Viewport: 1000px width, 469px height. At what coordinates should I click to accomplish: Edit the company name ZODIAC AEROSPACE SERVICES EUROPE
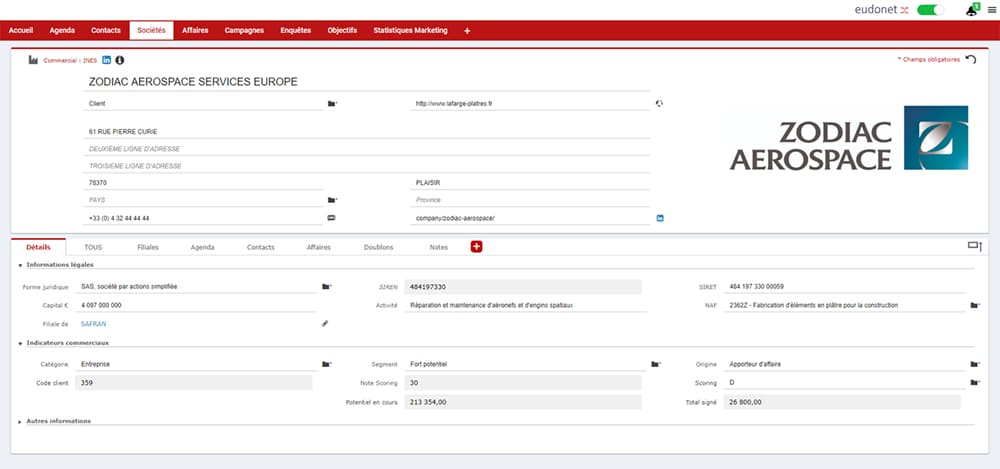(x=369, y=82)
